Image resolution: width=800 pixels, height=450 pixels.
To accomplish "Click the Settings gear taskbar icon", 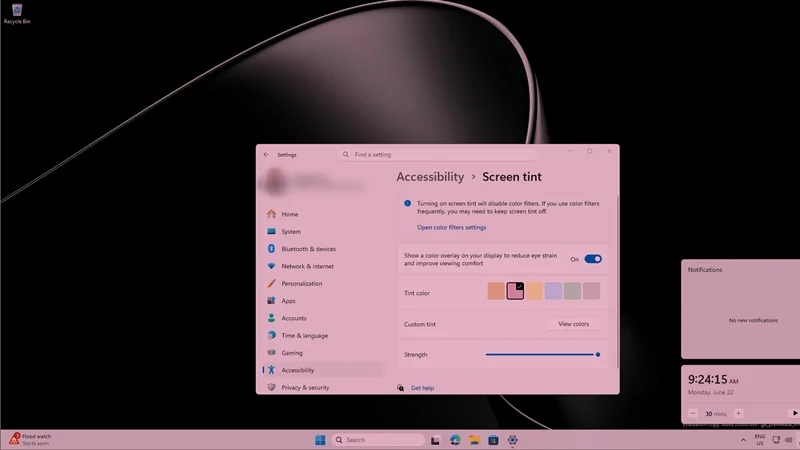I will [513, 440].
